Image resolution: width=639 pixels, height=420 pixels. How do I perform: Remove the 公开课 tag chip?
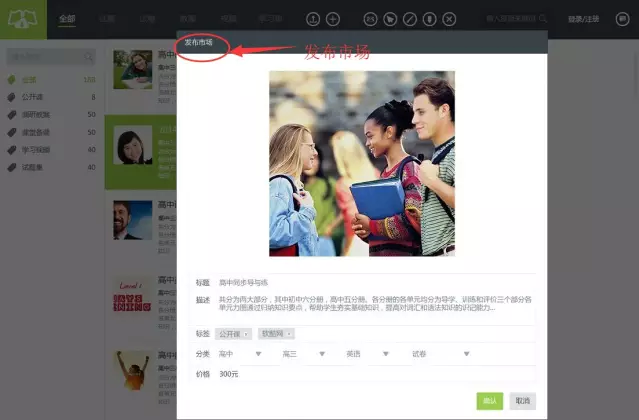247,334
